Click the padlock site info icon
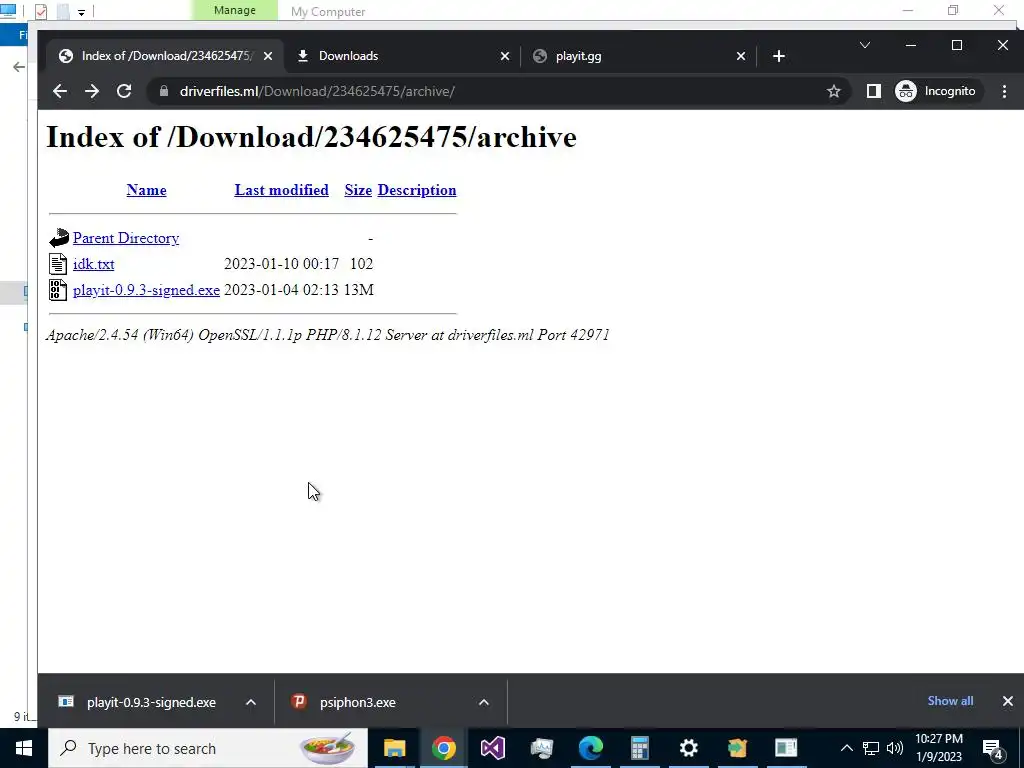1024x768 pixels. tap(164, 91)
